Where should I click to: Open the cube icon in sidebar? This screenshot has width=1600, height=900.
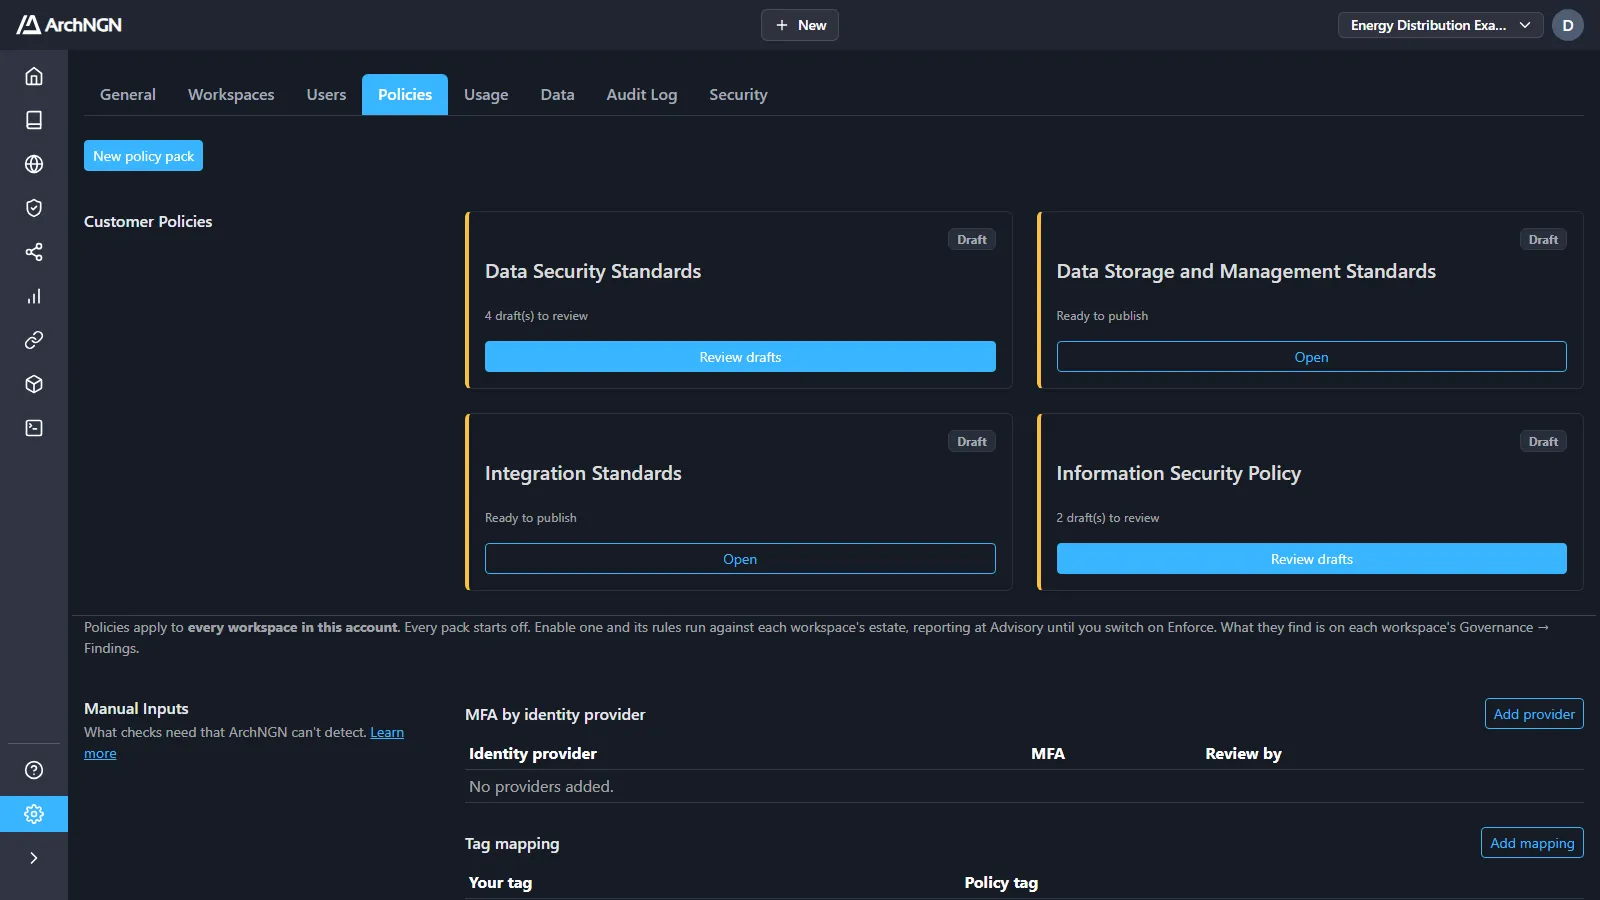click(x=34, y=384)
